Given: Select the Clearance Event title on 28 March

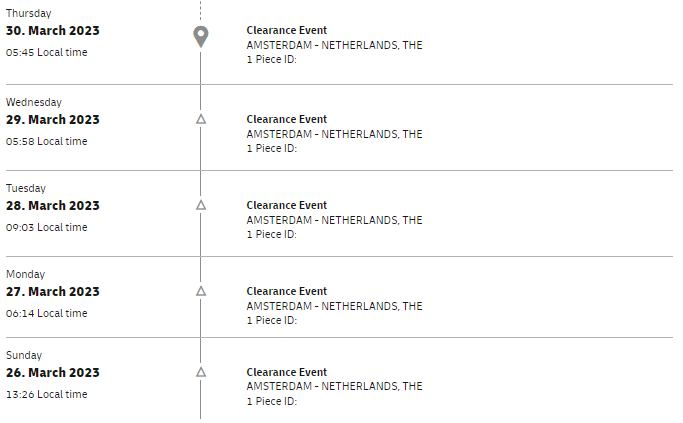Looking at the screenshot, I should pos(286,205).
